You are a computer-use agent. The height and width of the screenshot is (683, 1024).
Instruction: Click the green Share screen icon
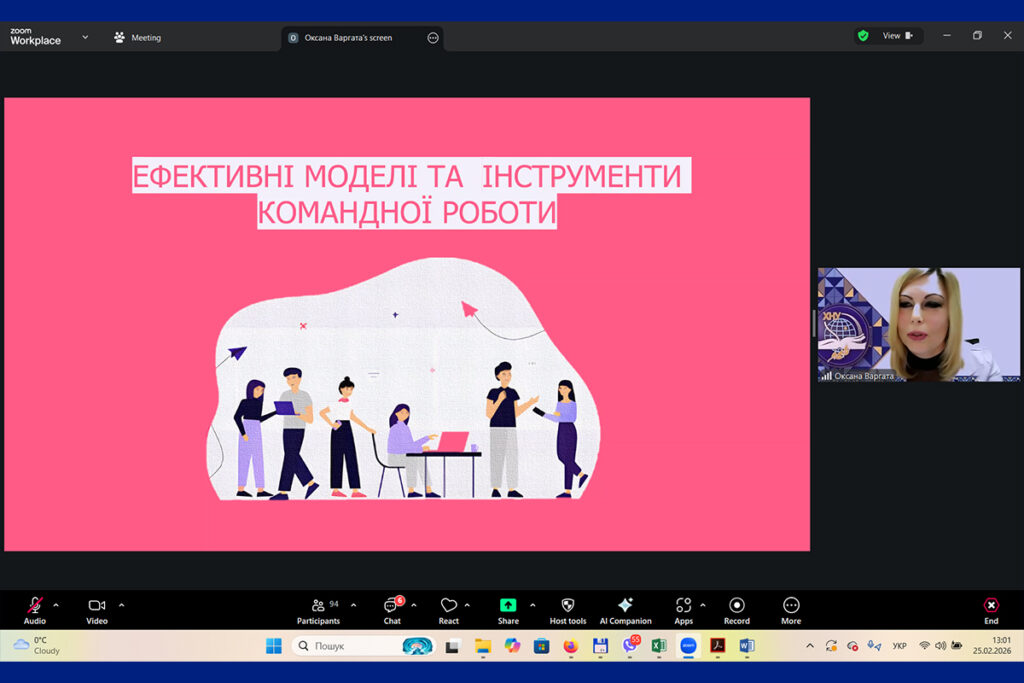pos(508,605)
